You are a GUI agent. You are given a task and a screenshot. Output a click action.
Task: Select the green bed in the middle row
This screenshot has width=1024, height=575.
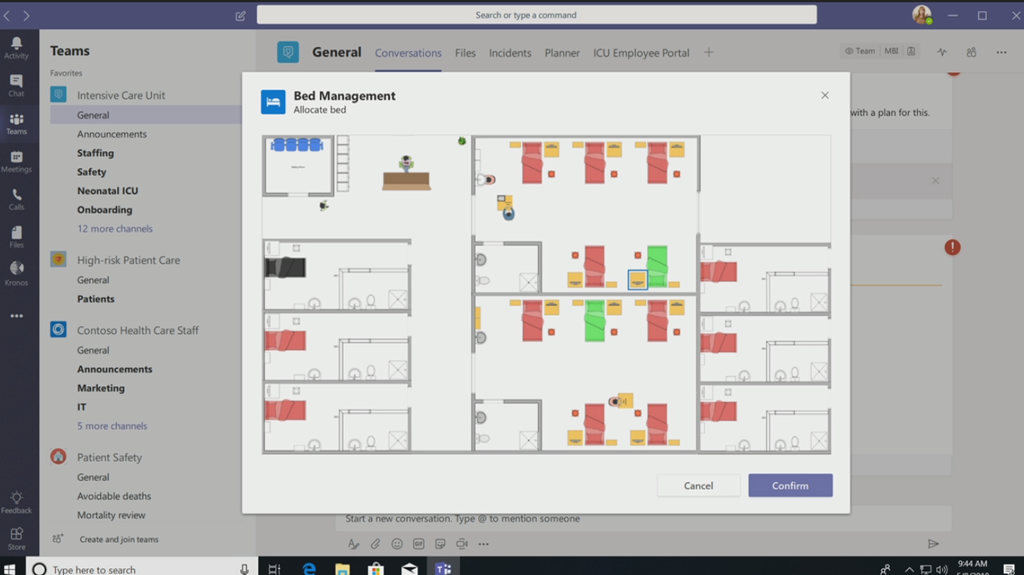657,266
